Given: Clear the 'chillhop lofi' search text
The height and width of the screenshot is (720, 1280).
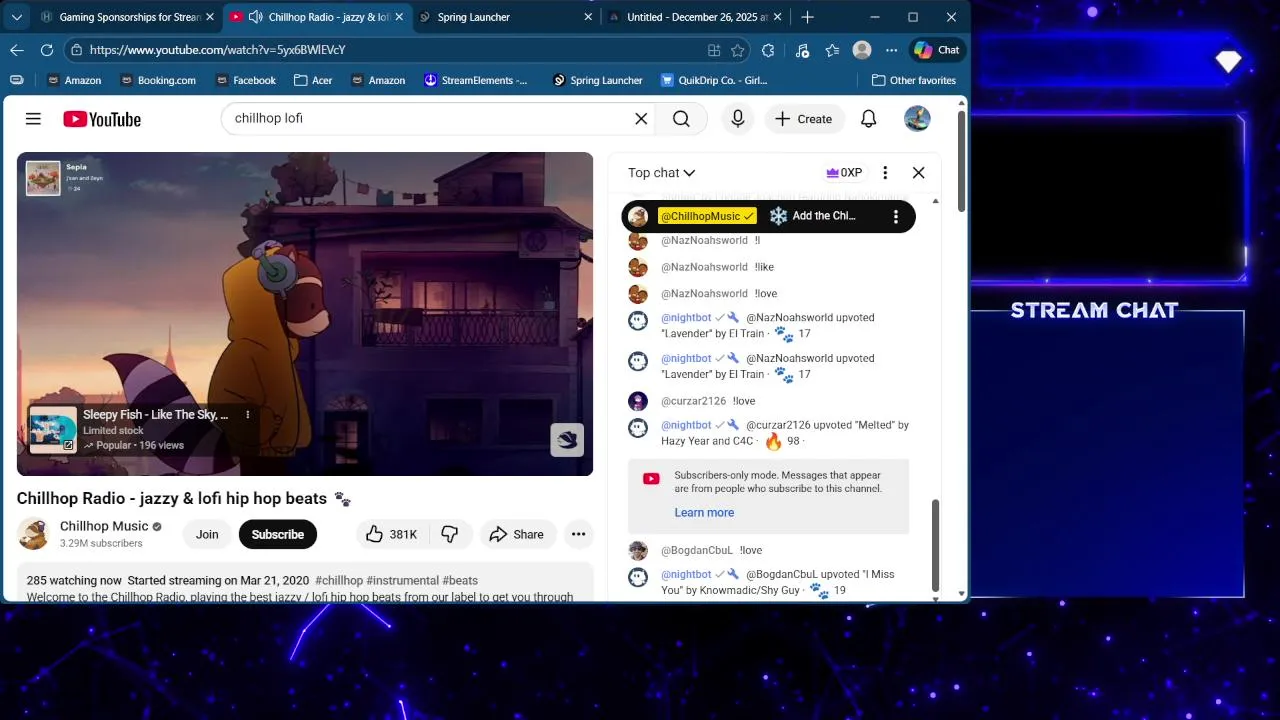Looking at the screenshot, I should (x=641, y=119).
